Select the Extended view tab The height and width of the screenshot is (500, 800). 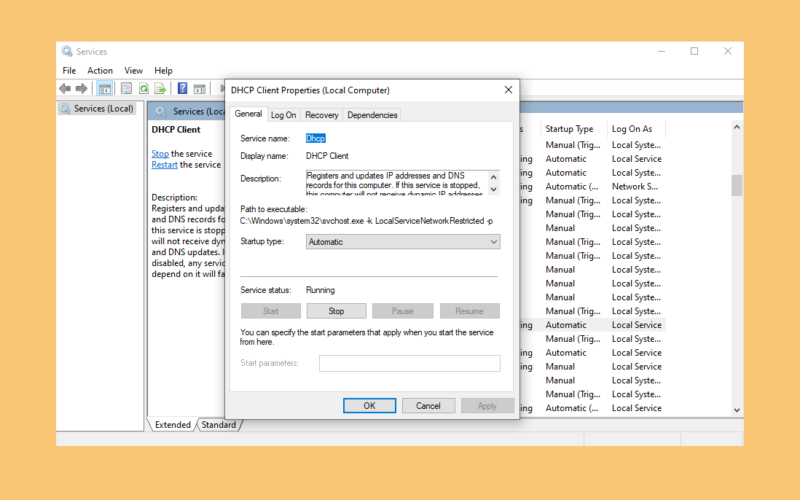pyautogui.click(x=172, y=424)
